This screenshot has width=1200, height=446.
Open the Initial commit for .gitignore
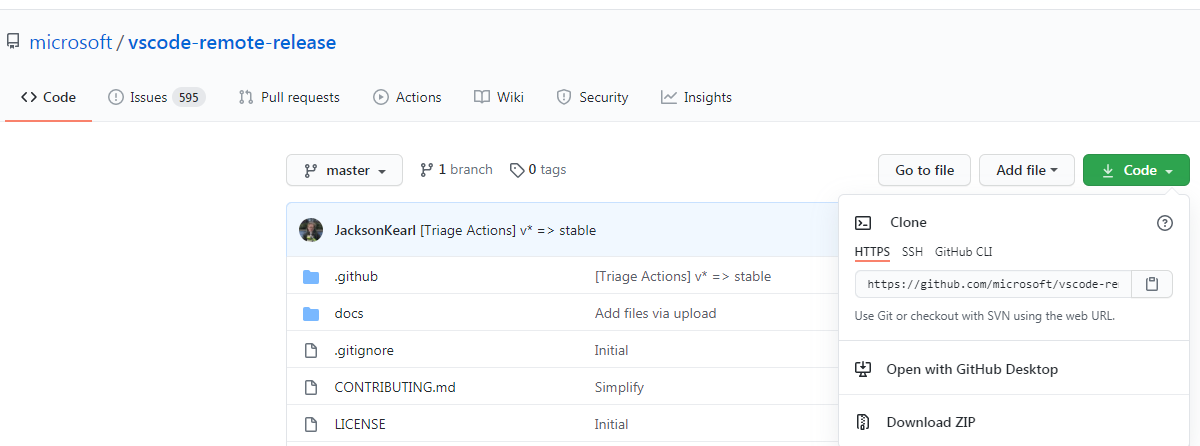(611, 350)
